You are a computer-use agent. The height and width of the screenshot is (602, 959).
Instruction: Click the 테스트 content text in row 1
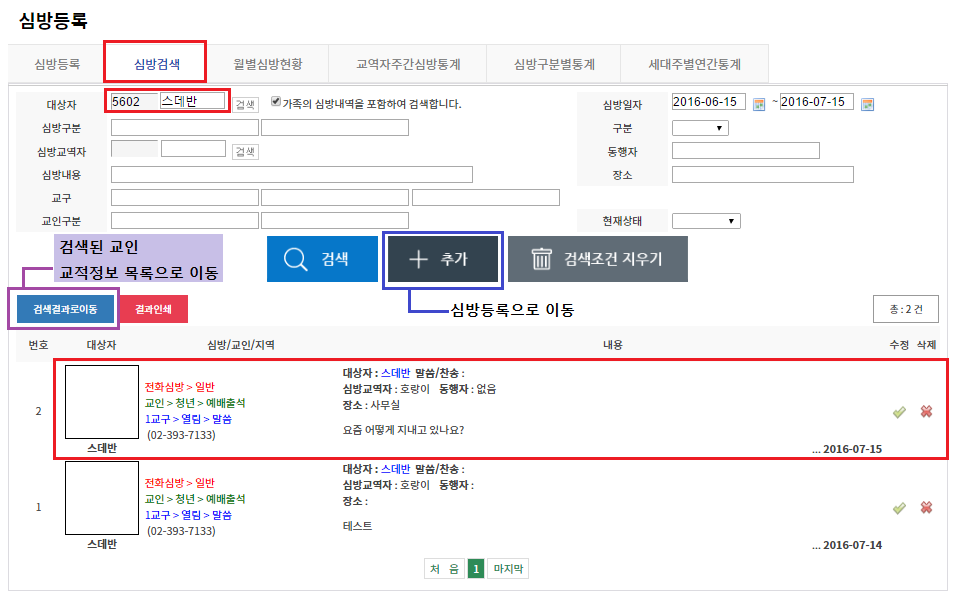click(357, 526)
